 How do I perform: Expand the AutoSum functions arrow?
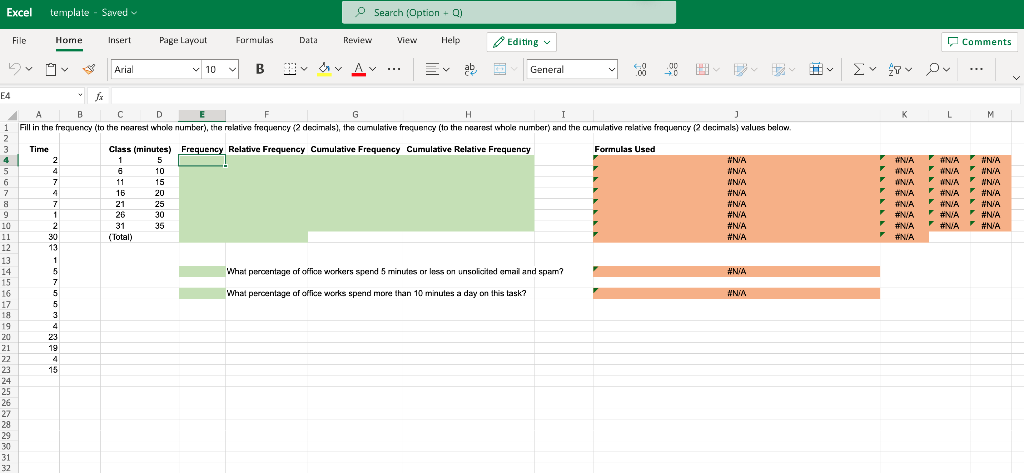pyautogui.click(x=874, y=69)
